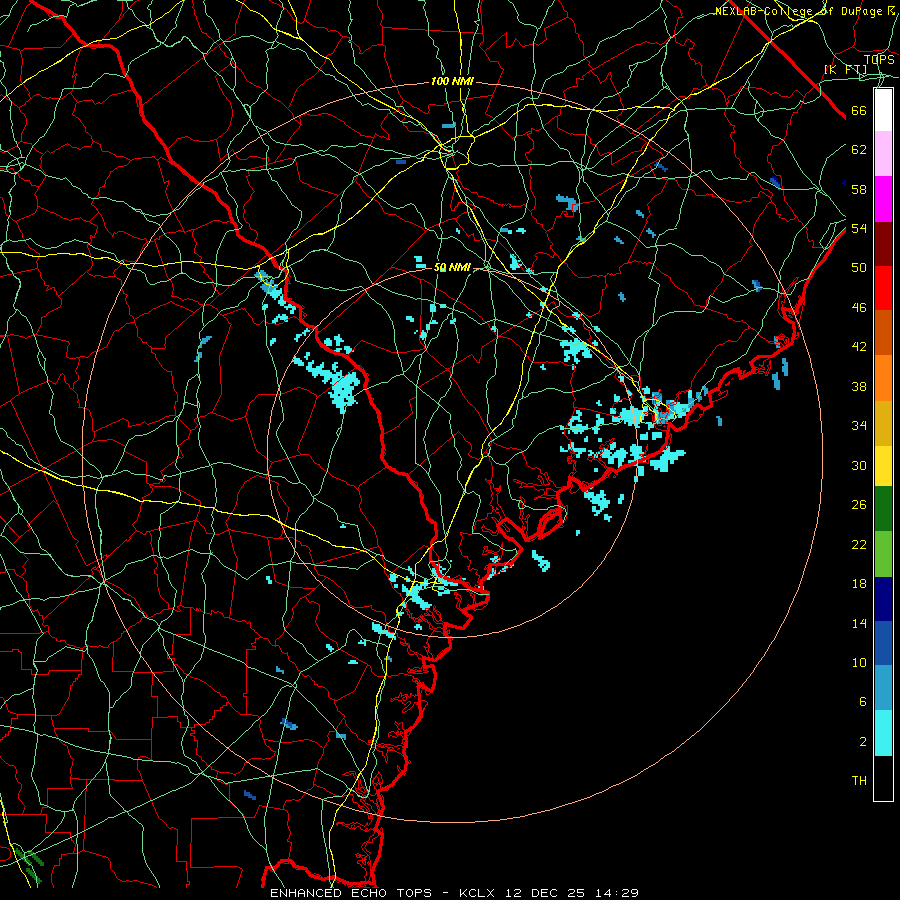900x900 pixels.
Task: Click the dark orange swatch beside 42
Action: [x=883, y=333]
